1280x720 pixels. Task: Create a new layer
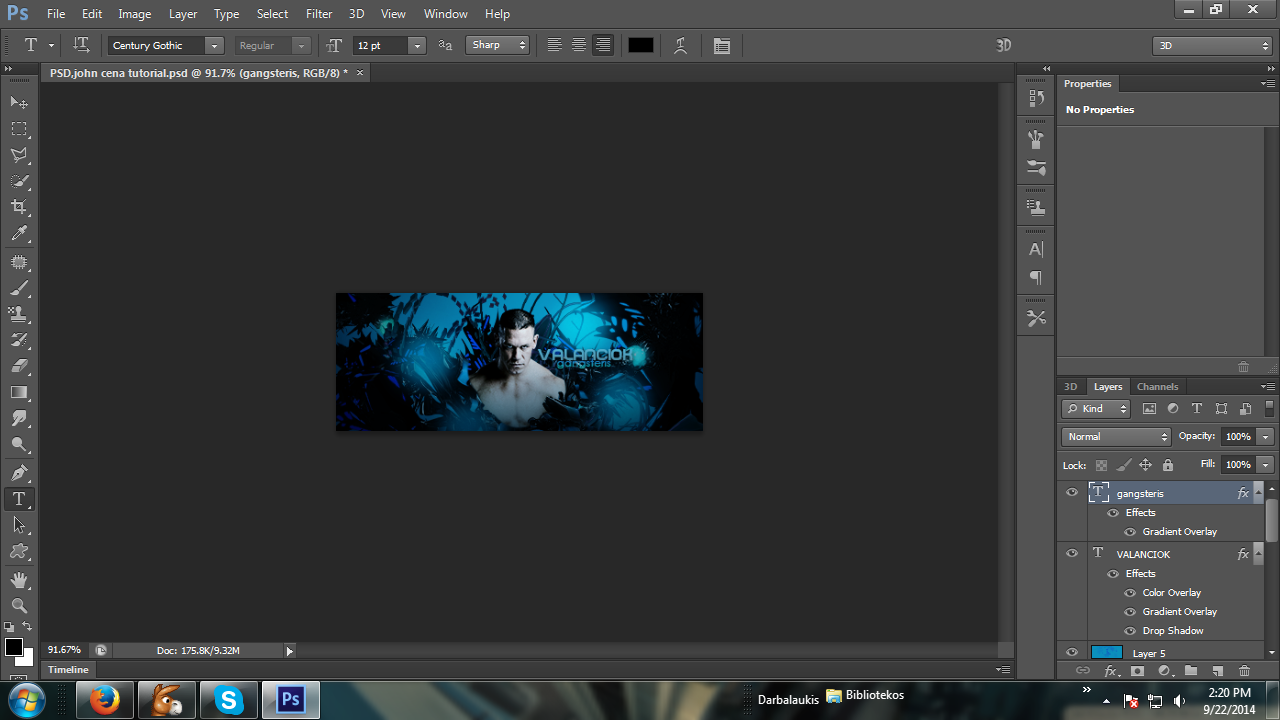coord(1217,671)
